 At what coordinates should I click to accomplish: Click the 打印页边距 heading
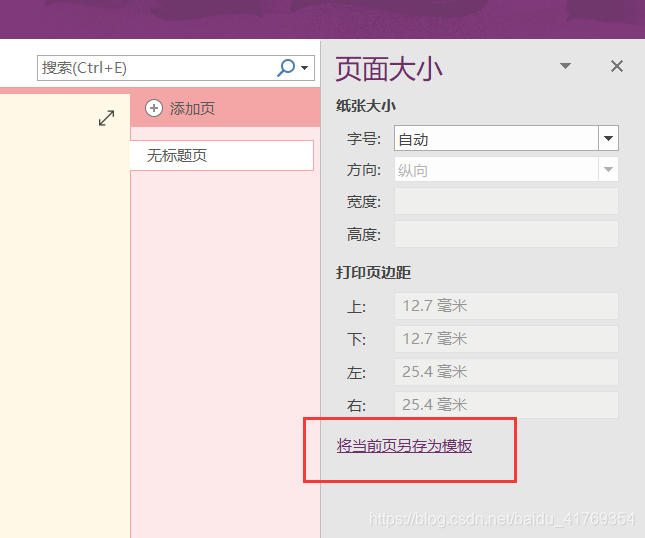pyautogui.click(x=374, y=273)
